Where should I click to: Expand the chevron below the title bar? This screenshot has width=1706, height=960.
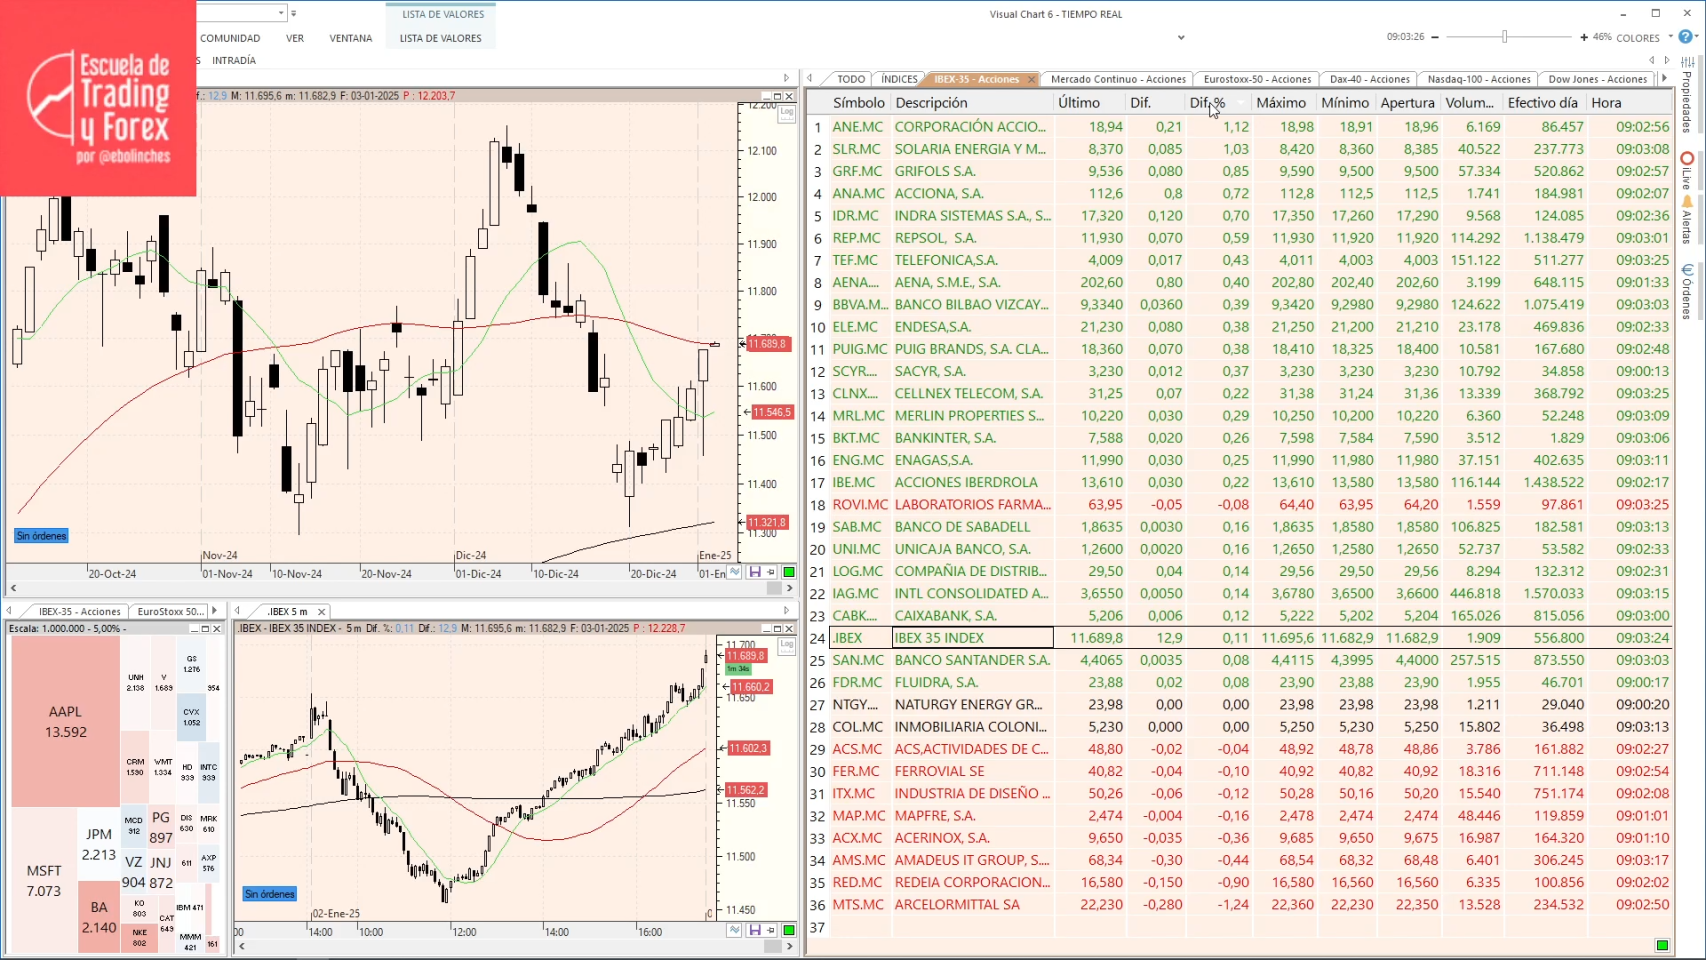[1181, 37]
